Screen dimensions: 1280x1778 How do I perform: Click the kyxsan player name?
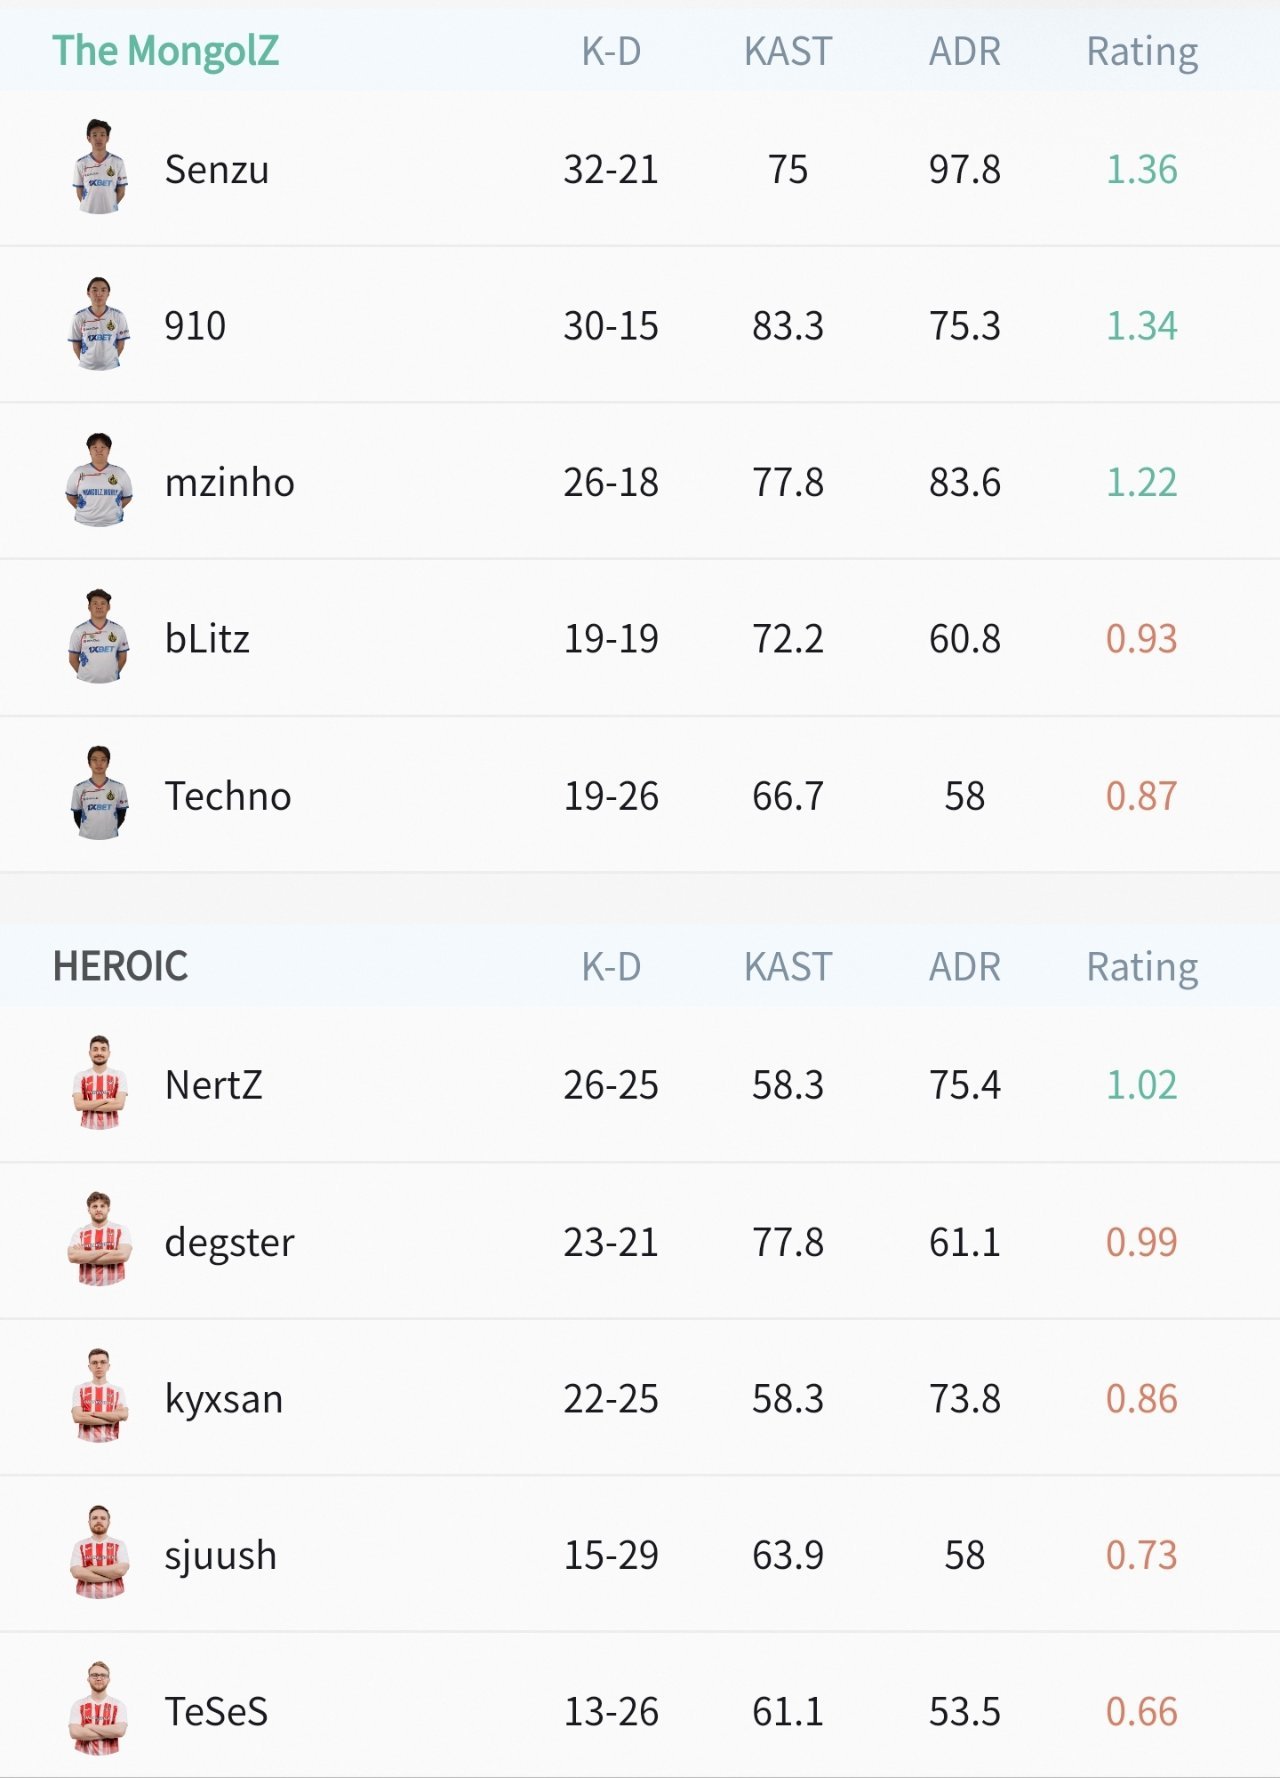point(224,1398)
